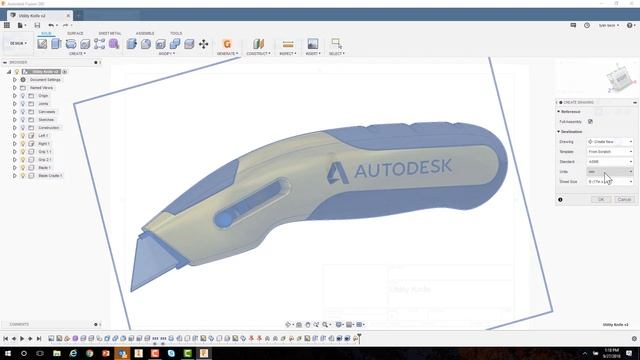Select the Press Pull tool

(131, 44)
